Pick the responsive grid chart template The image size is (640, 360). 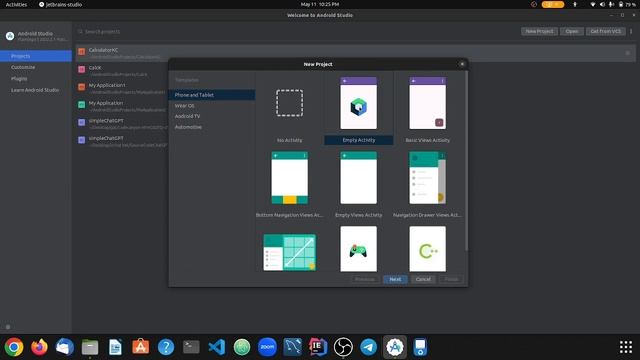(289, 252)
